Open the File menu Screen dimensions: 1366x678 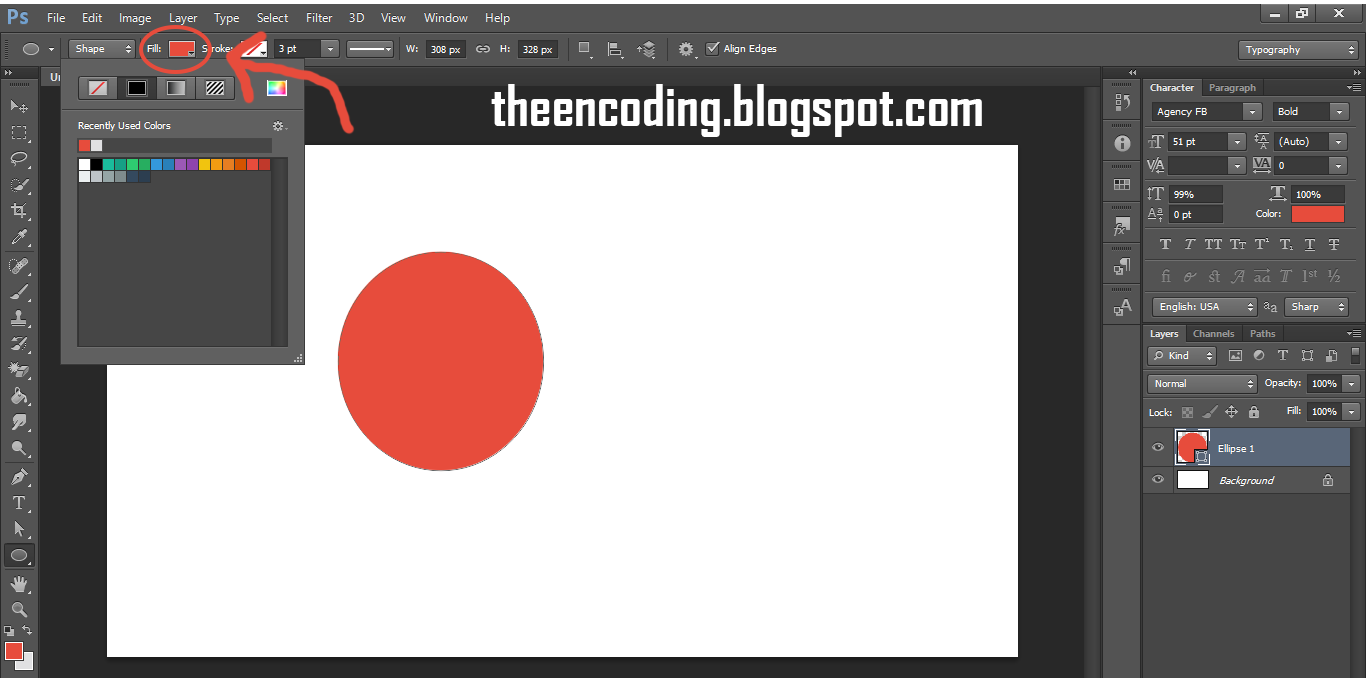56,18
